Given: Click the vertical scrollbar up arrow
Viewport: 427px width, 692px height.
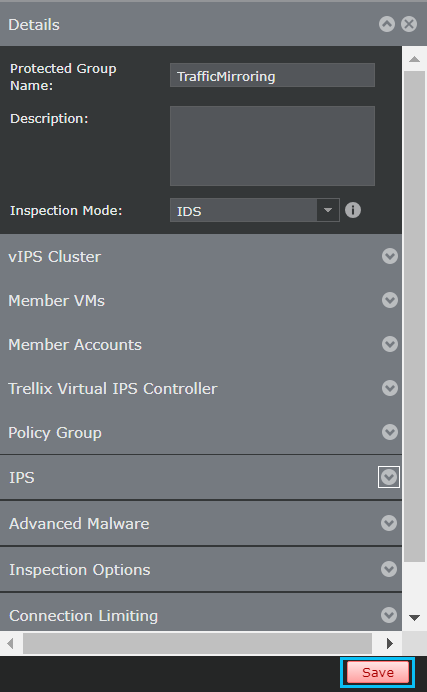Looking at the screenshot, I should point(414,59).
